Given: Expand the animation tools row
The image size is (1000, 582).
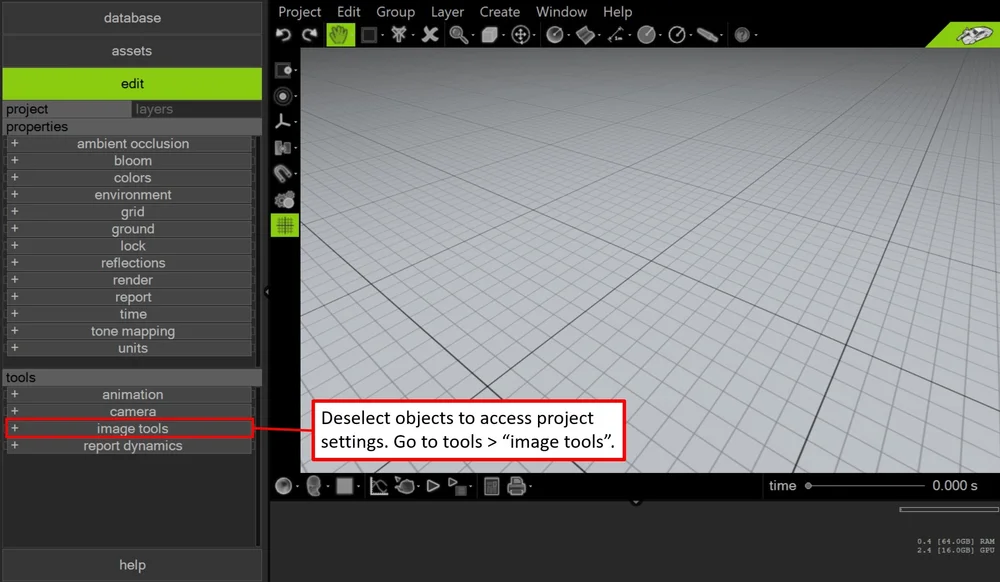Looking at the screenshot, I should coord(128,395).
